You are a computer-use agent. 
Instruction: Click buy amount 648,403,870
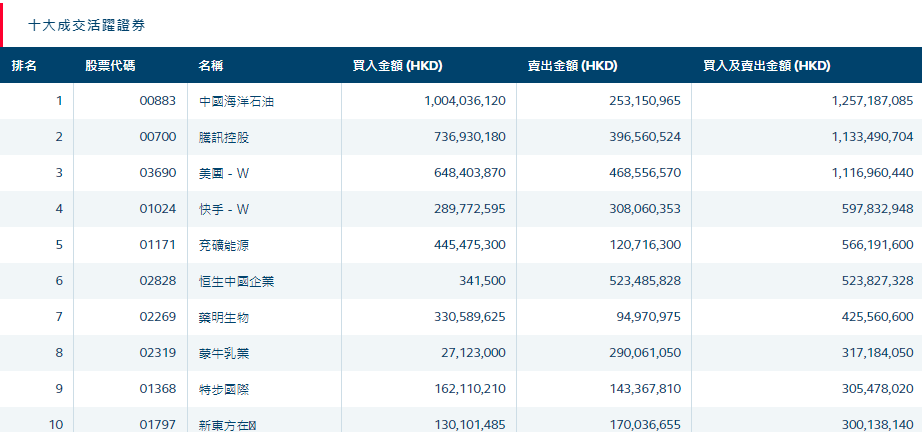[470, 173]
